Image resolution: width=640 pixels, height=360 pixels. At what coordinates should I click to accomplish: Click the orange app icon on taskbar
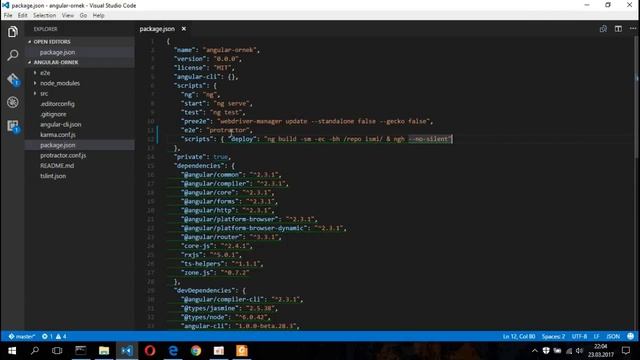[242, 351]
